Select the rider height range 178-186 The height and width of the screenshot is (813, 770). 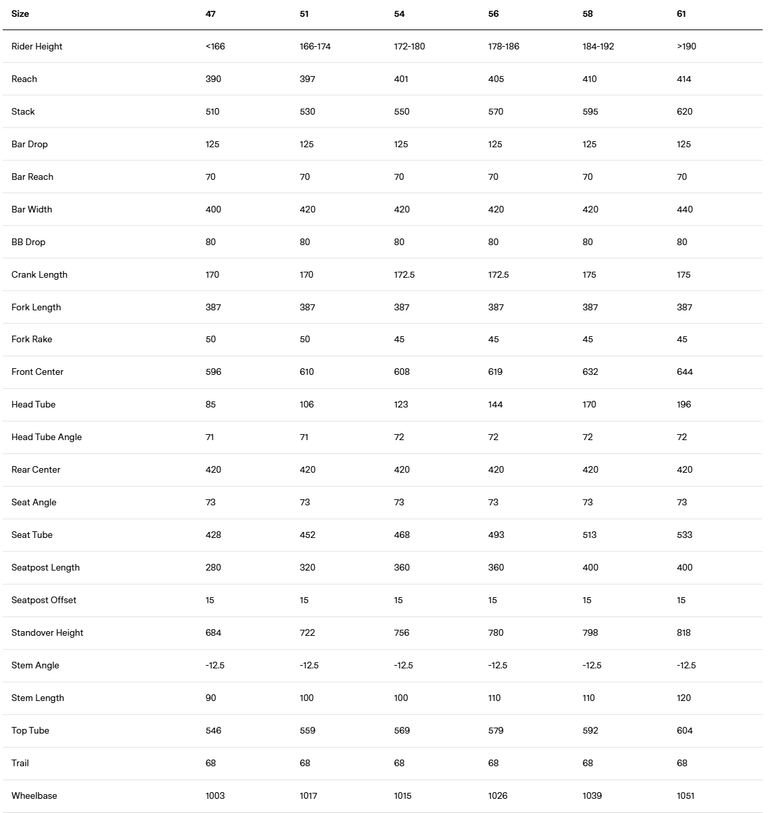click(504, 47)
